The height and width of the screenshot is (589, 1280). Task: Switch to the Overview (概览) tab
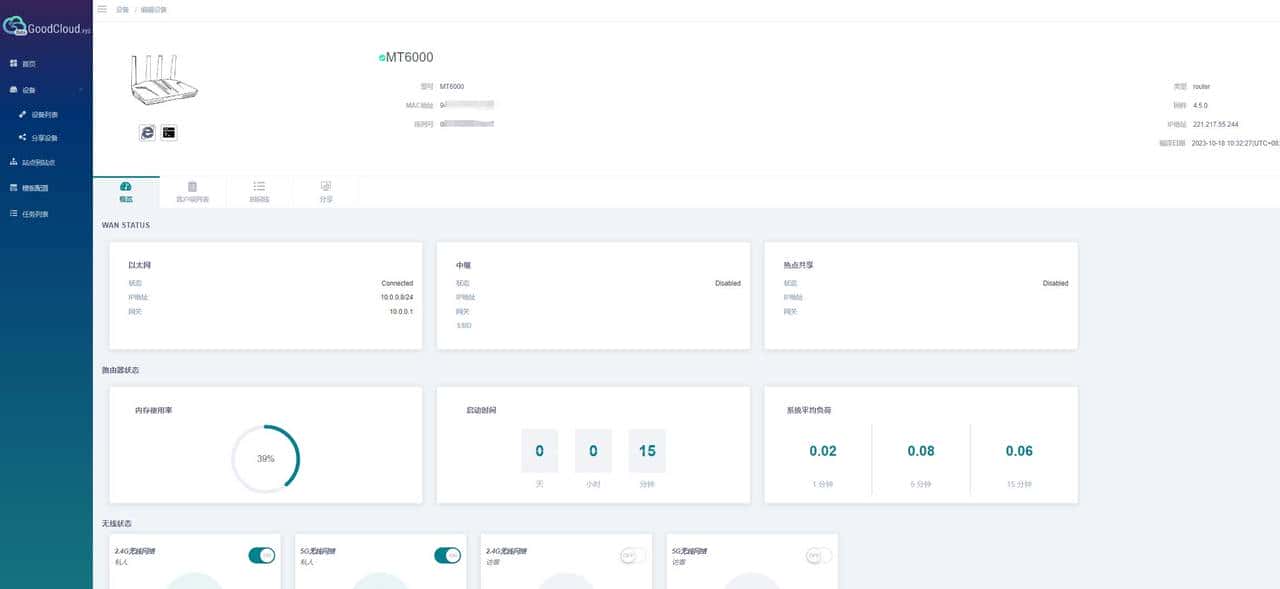tap(125, 191)
